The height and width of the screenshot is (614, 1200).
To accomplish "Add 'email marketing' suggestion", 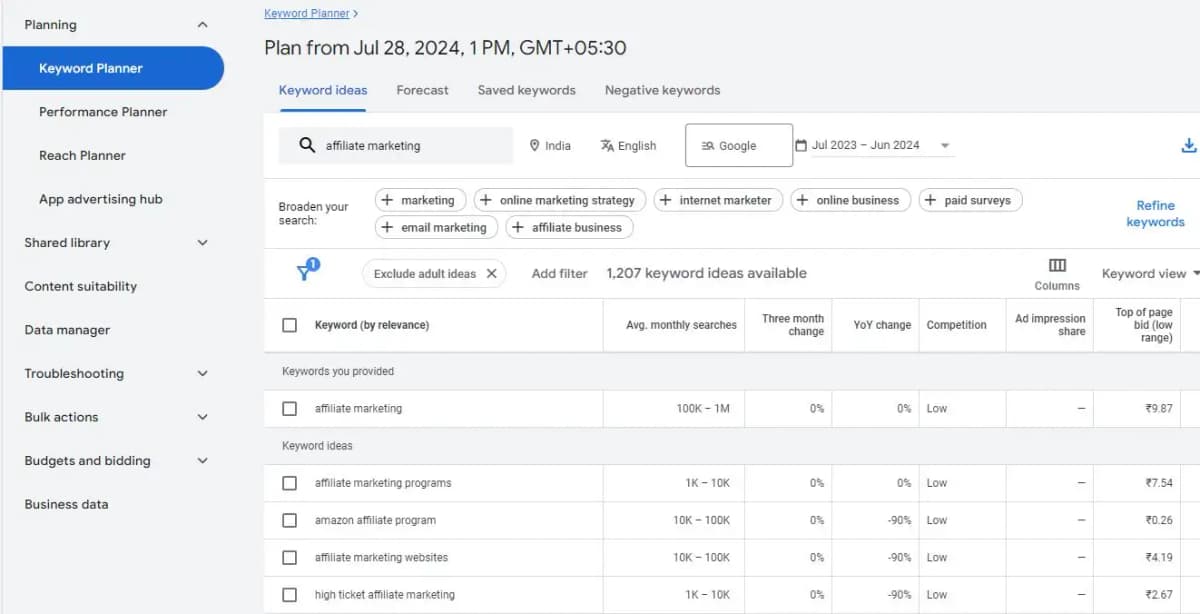I will (436, 227).
